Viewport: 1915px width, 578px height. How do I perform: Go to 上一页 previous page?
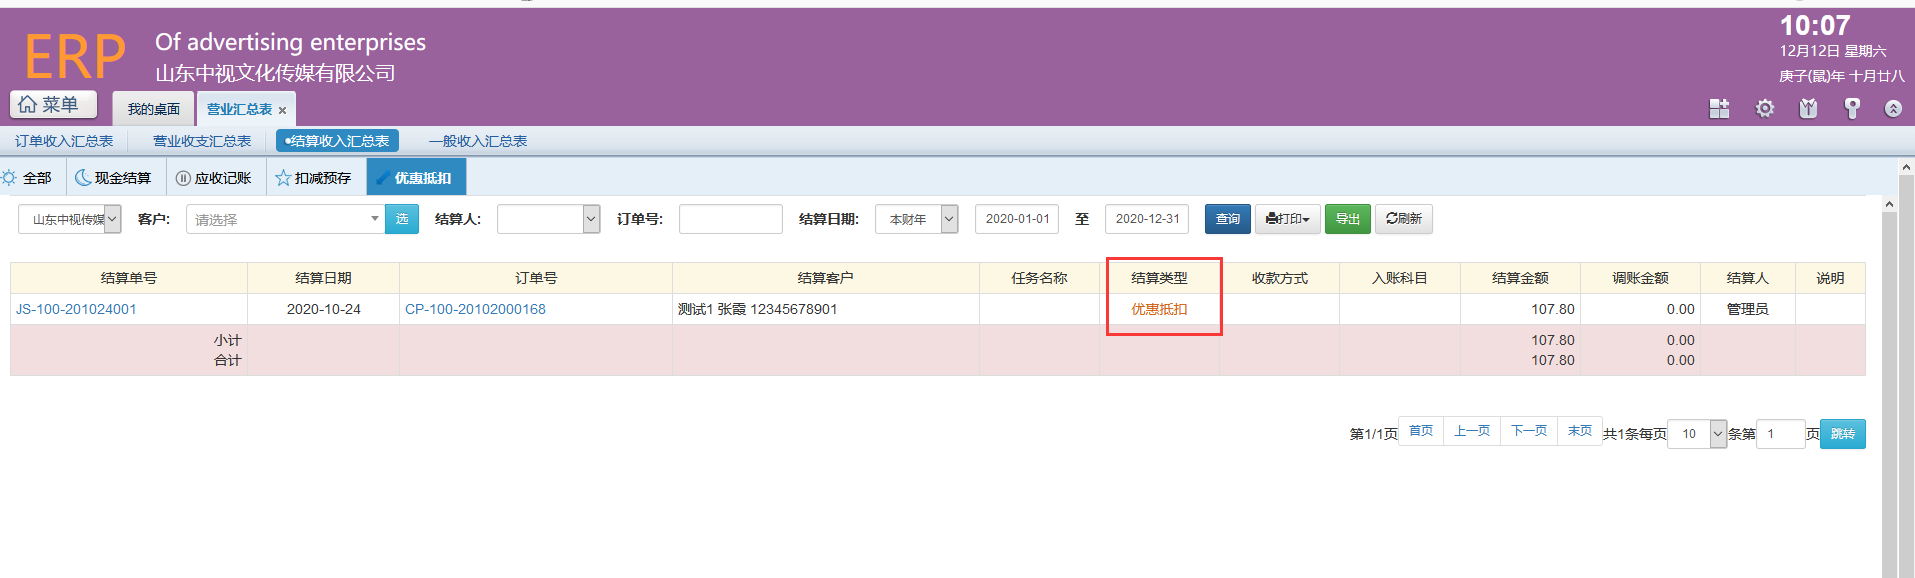[x=1472, y=431]
